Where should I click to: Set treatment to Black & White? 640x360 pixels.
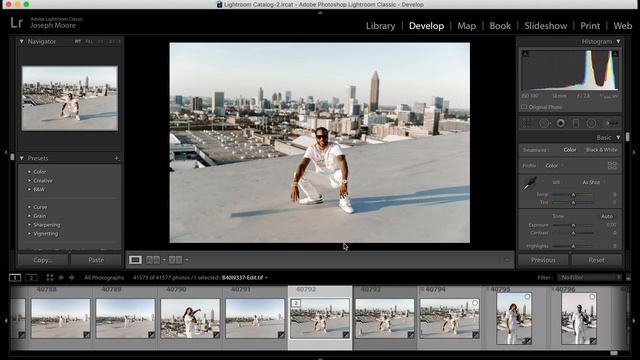602,150
